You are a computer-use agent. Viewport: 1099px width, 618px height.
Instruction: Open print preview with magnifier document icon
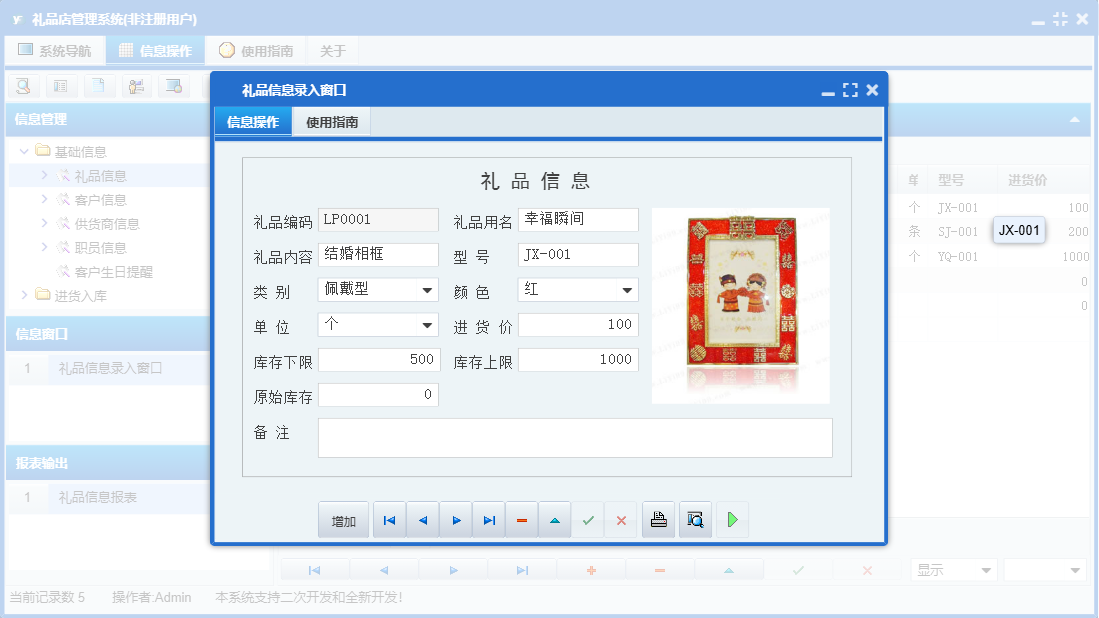click(694, 519)
